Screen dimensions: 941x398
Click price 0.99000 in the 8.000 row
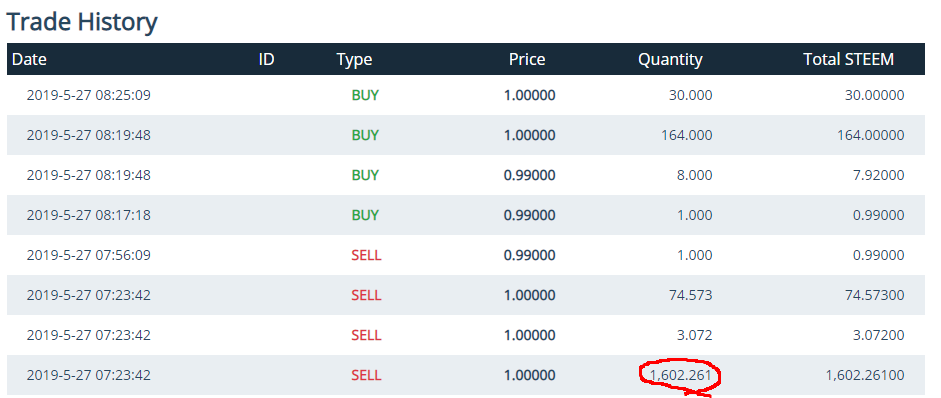pos(530,175)
